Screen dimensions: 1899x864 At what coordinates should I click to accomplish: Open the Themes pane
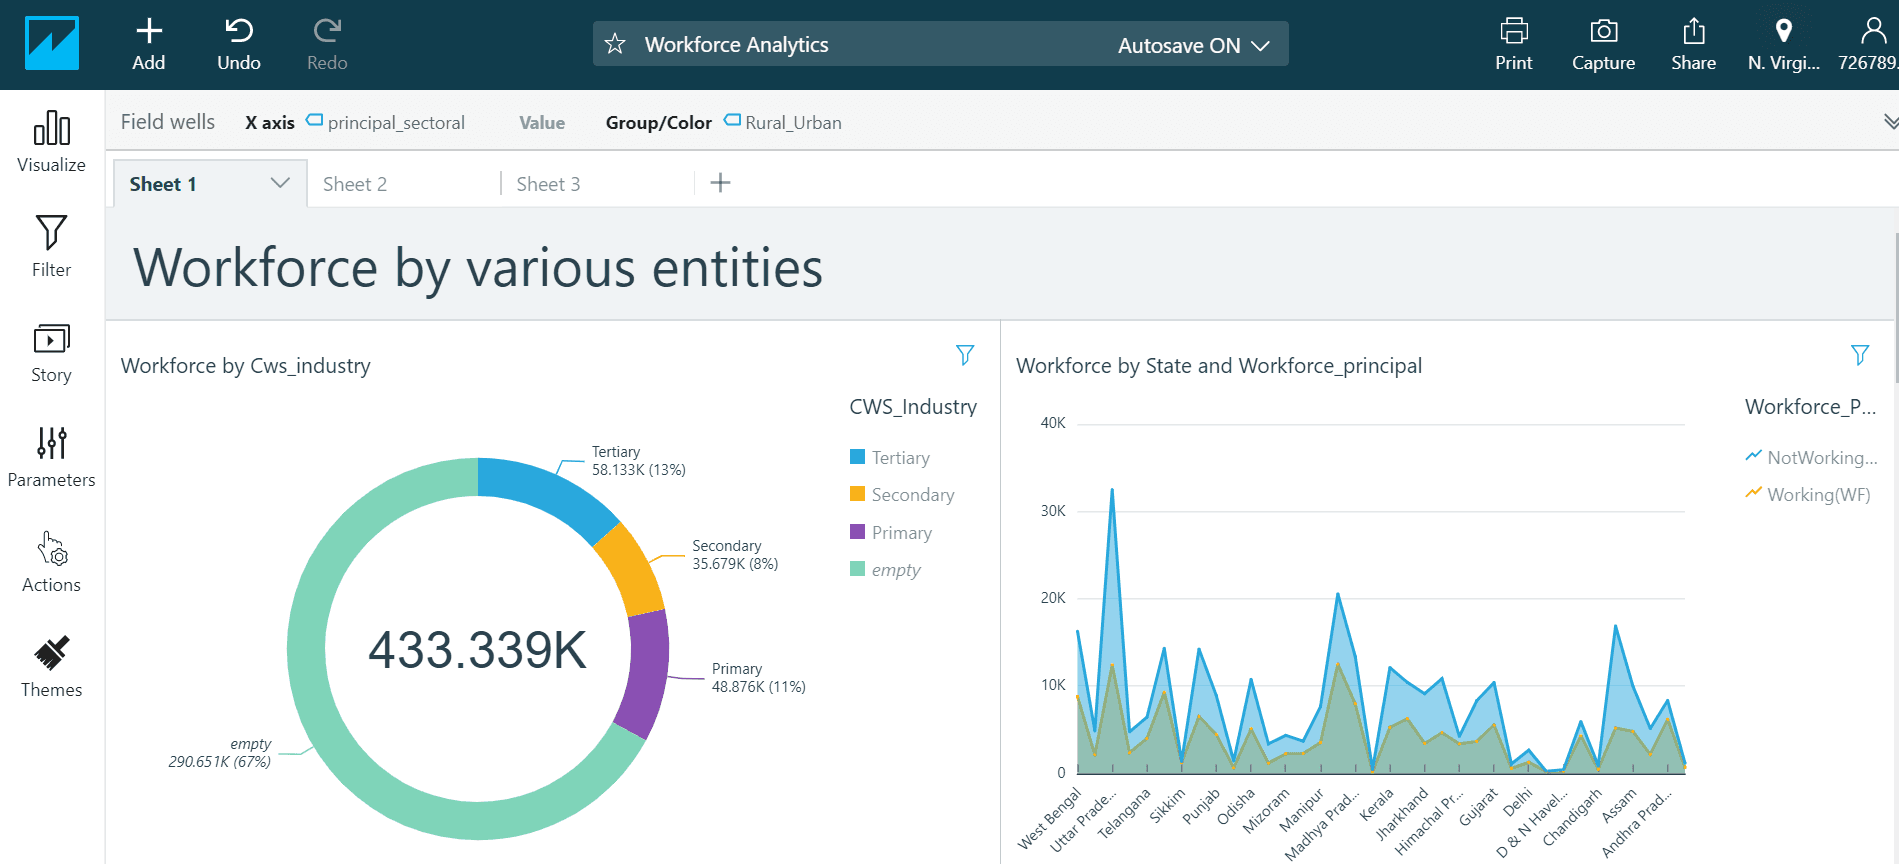pos(52,668)
